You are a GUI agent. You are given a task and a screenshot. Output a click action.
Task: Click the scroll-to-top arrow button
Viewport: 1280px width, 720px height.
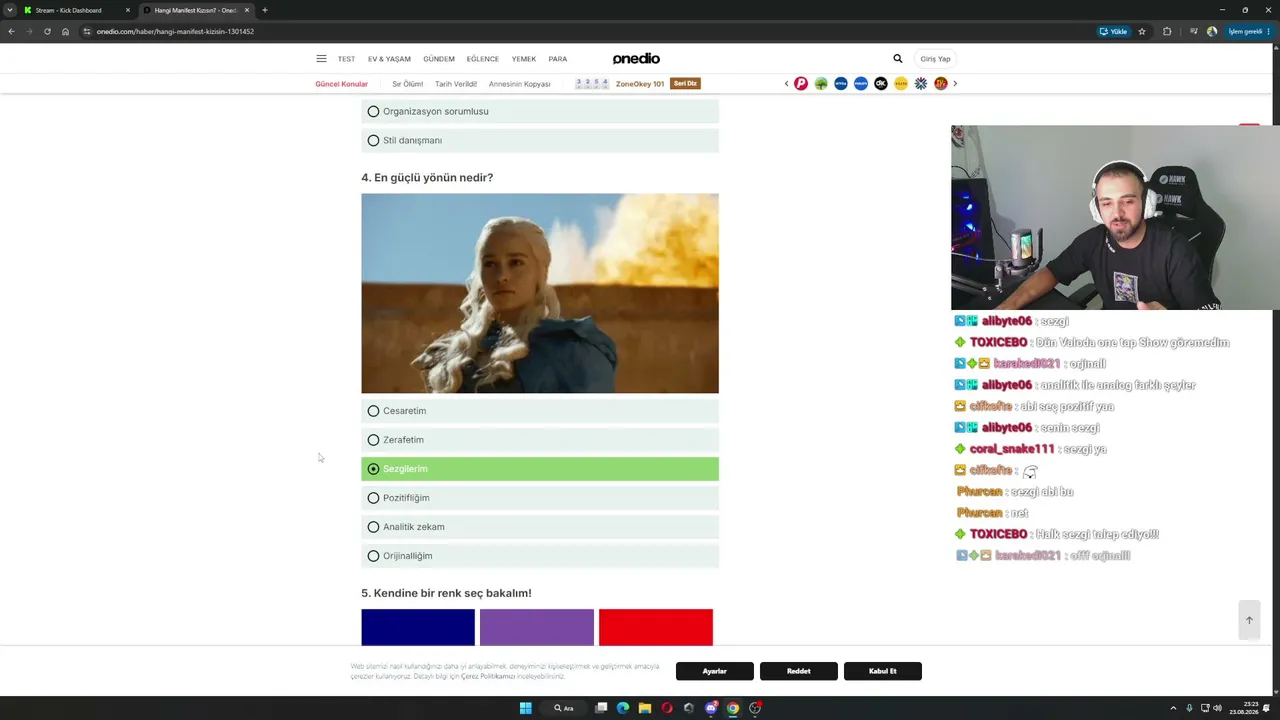tap(1249, 620)
